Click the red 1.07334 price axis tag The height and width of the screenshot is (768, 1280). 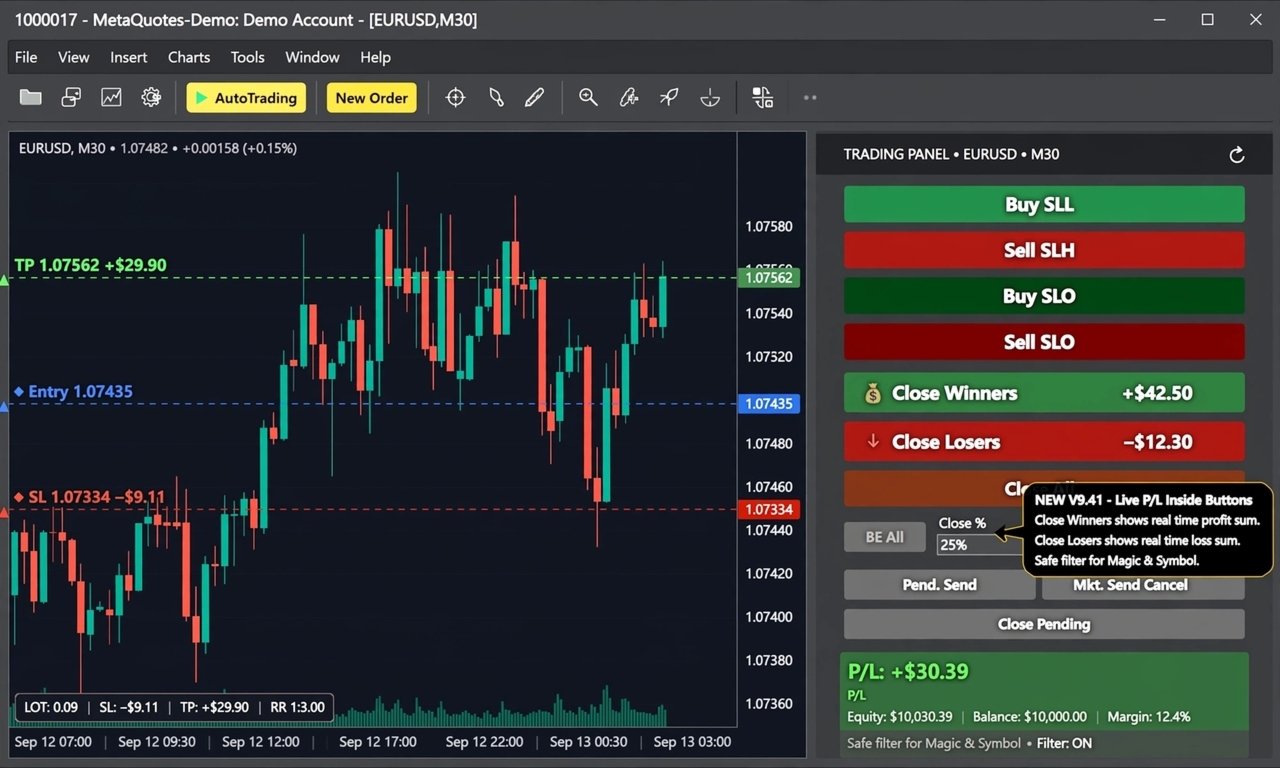[768, 510]
